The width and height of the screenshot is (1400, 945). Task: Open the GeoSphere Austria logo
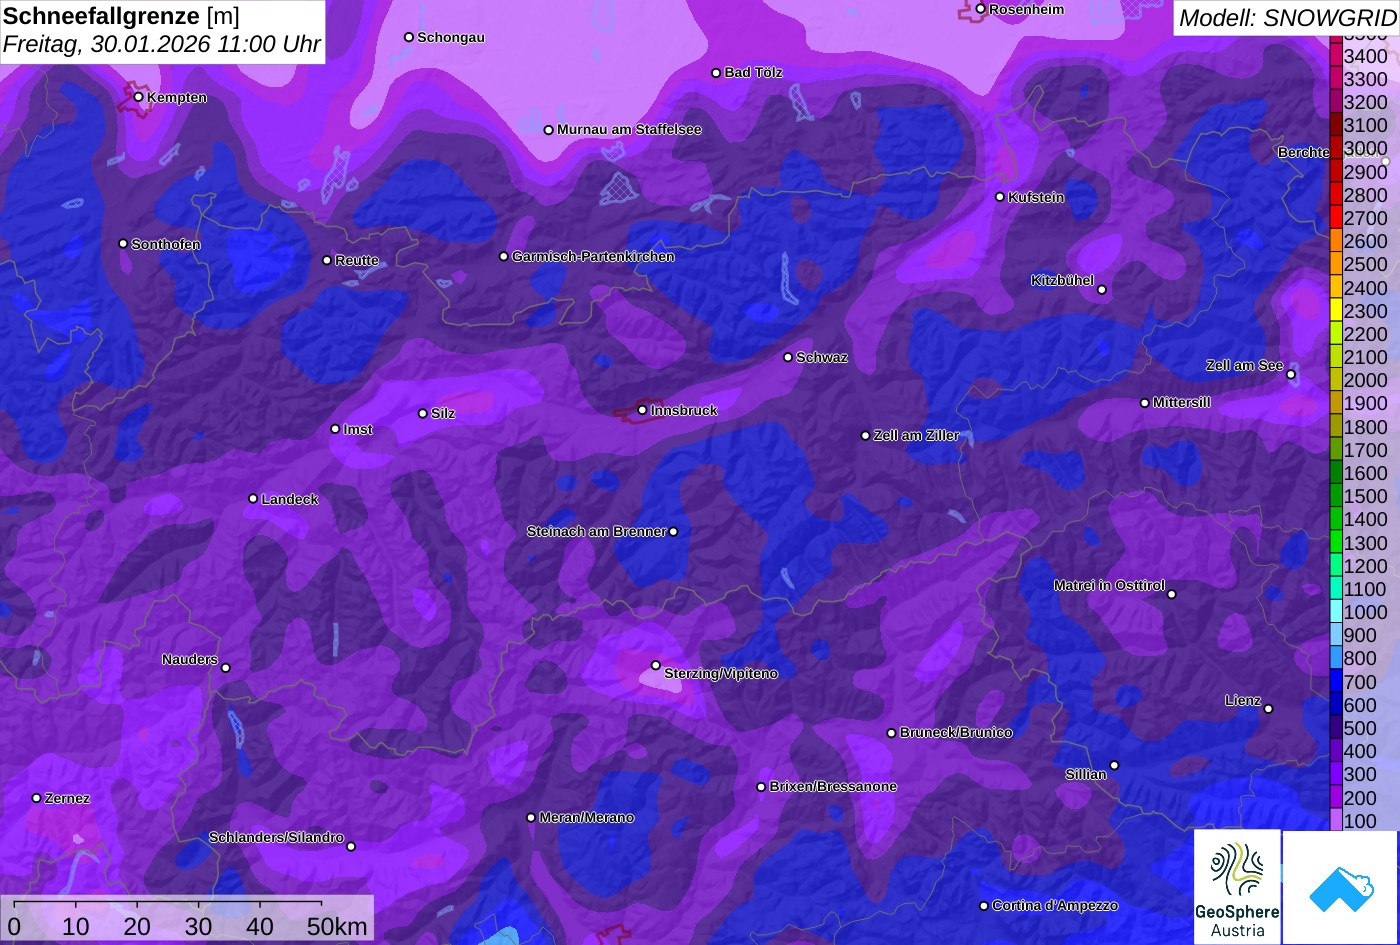coord(1237,886)
